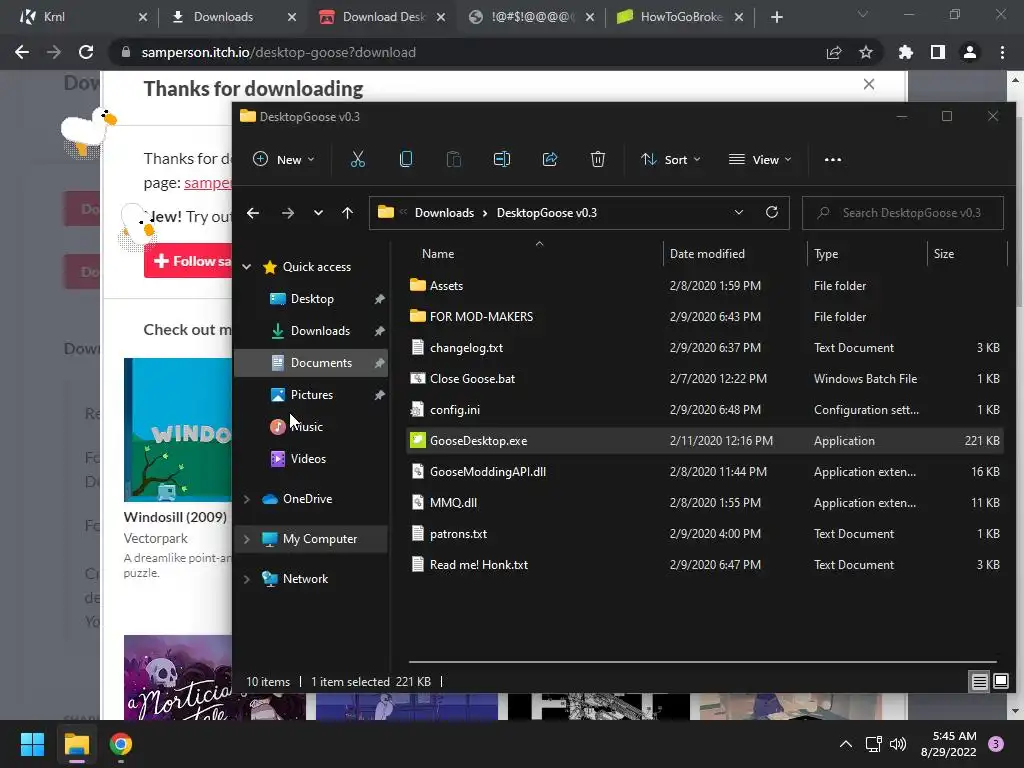Select GooseModdingAPI.dll file
This screenshot has width=1024, height=768.
[x=705, y=472]
